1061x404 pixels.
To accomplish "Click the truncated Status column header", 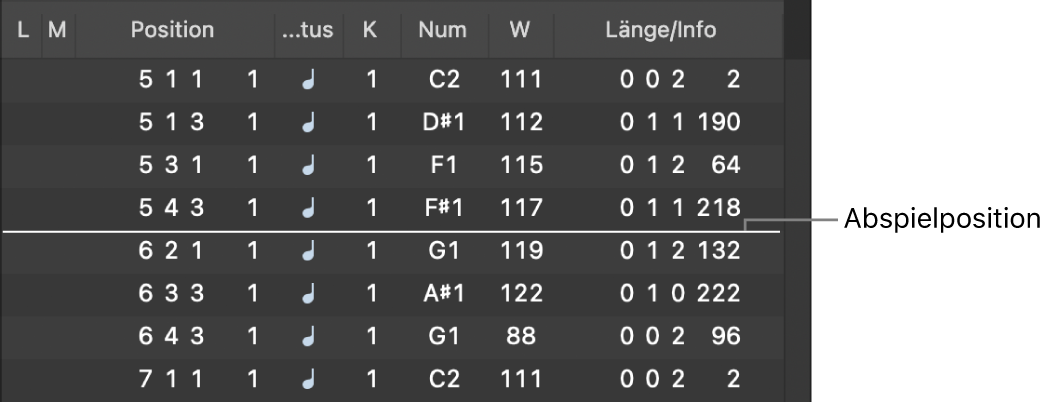I will (308, 30).
